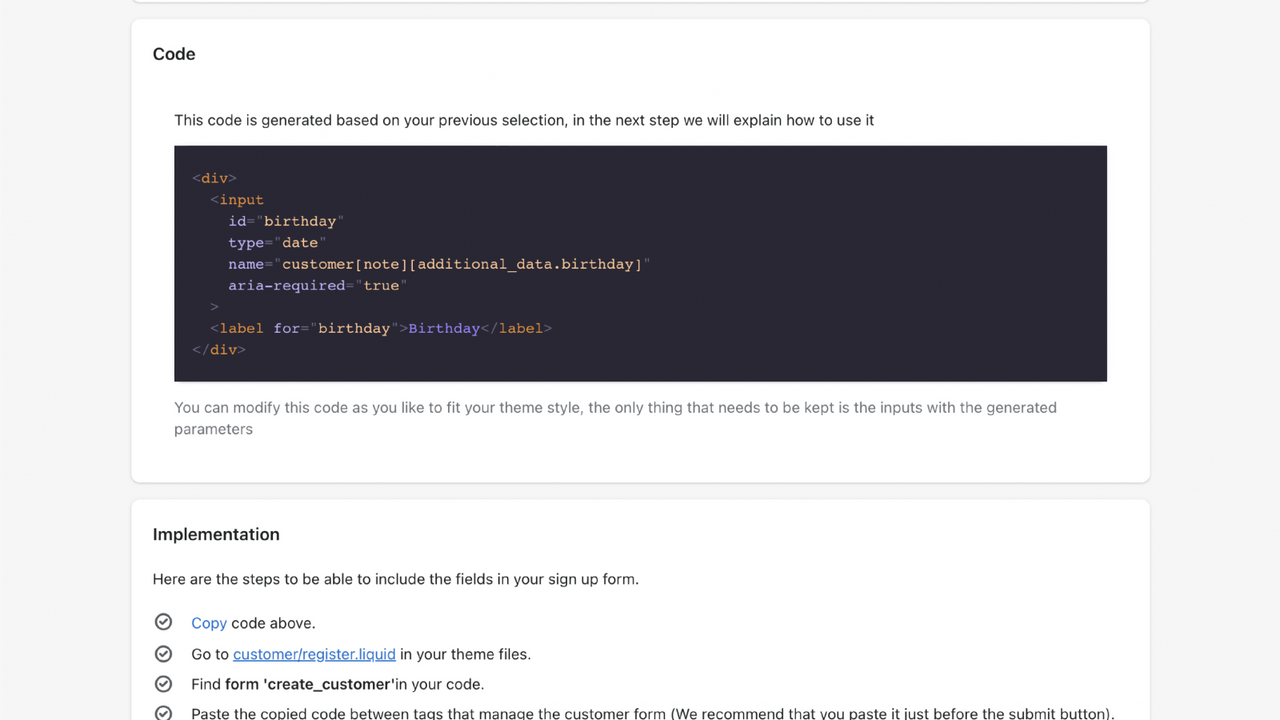Image resolution: width=1280 pixels, height=720 pixels.
Task: Click the Copy link in implementation steps
Action: [209, 623]
